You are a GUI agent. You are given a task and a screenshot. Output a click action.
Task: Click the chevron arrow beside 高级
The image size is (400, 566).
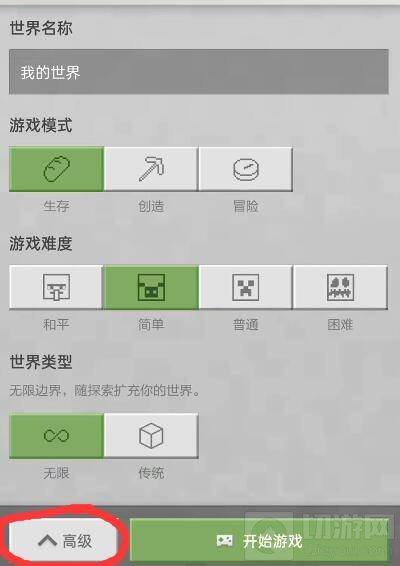tap(47, 541)
